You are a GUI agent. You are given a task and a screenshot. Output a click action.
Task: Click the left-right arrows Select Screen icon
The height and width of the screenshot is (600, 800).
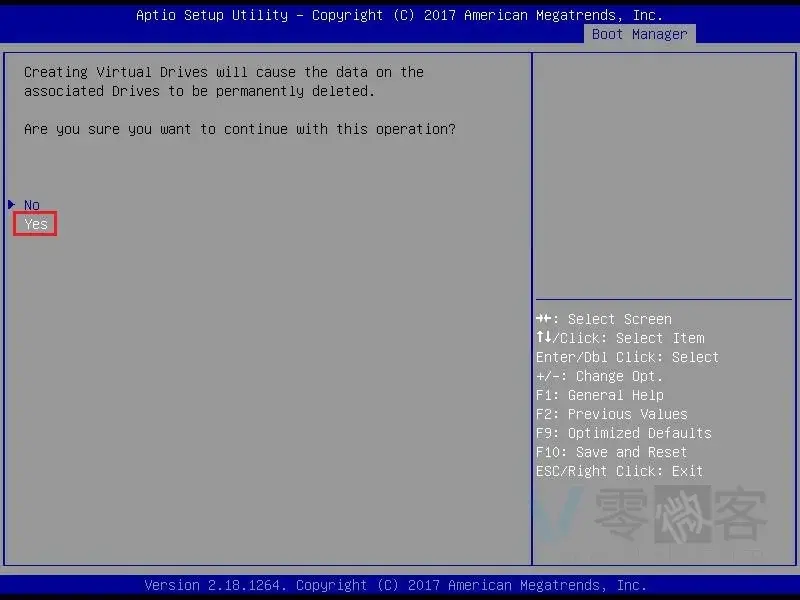545,319
